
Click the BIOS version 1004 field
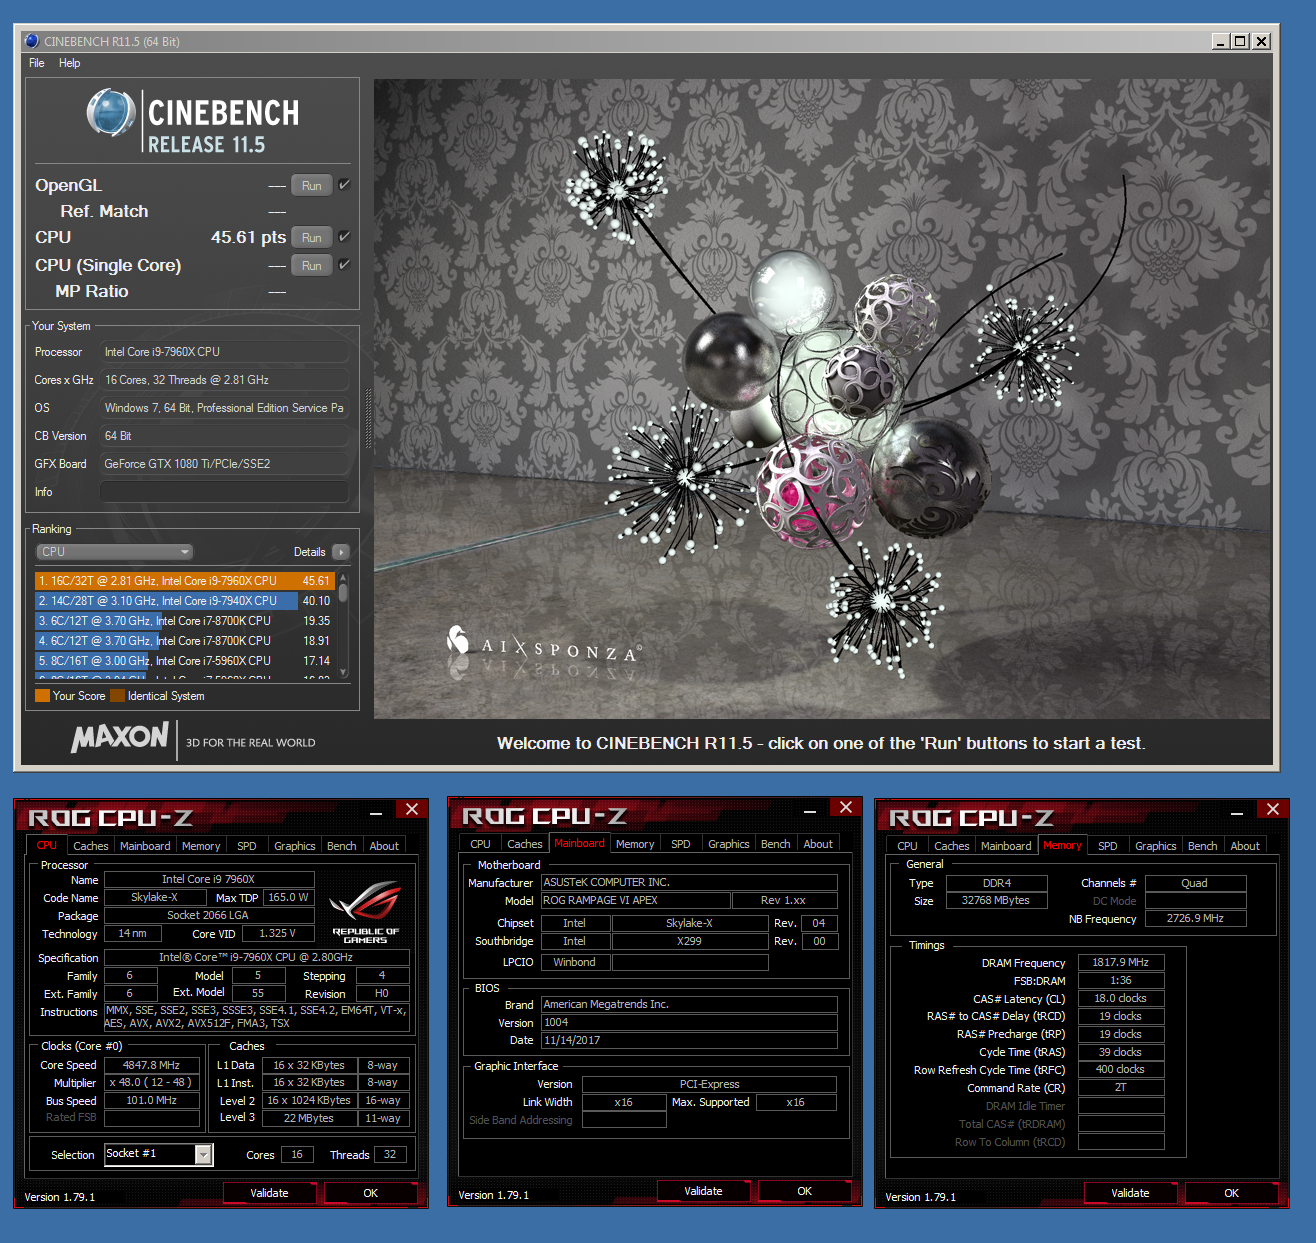click(x=689, y=1022)
